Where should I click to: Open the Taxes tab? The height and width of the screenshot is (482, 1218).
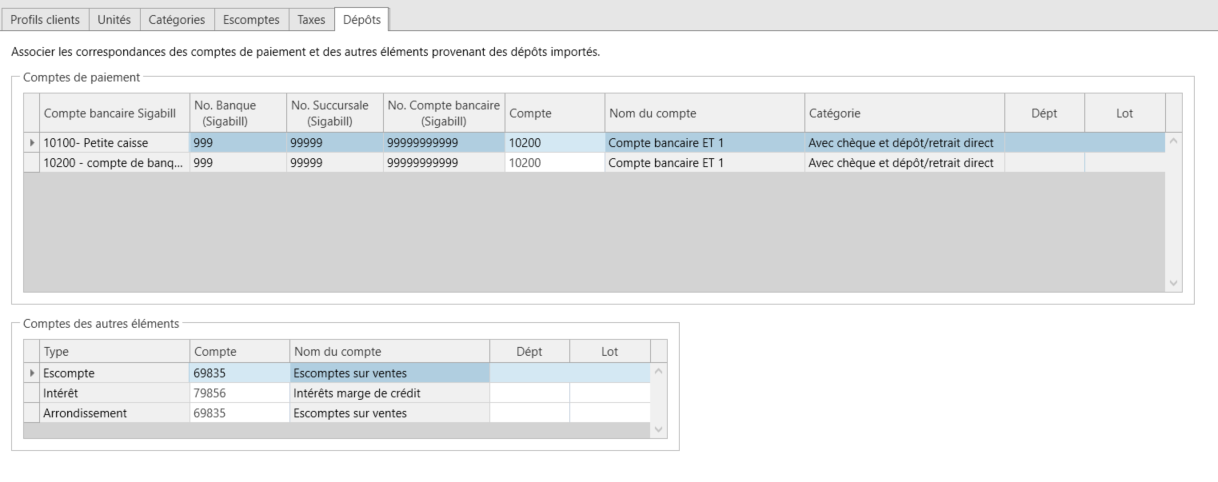coord(311,20)
